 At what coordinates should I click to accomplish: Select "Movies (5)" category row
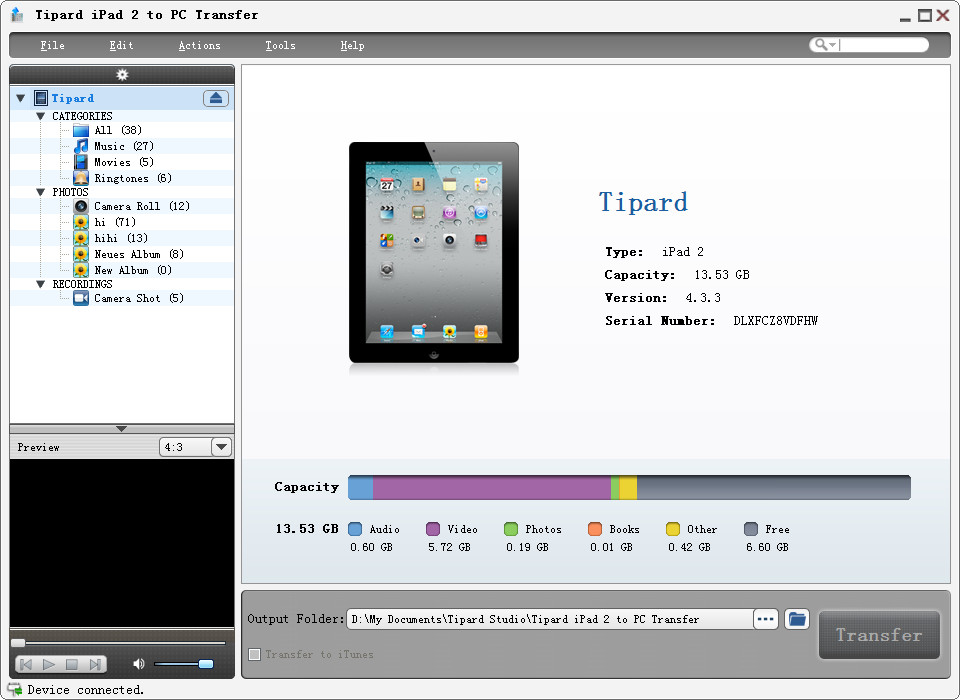124,162
